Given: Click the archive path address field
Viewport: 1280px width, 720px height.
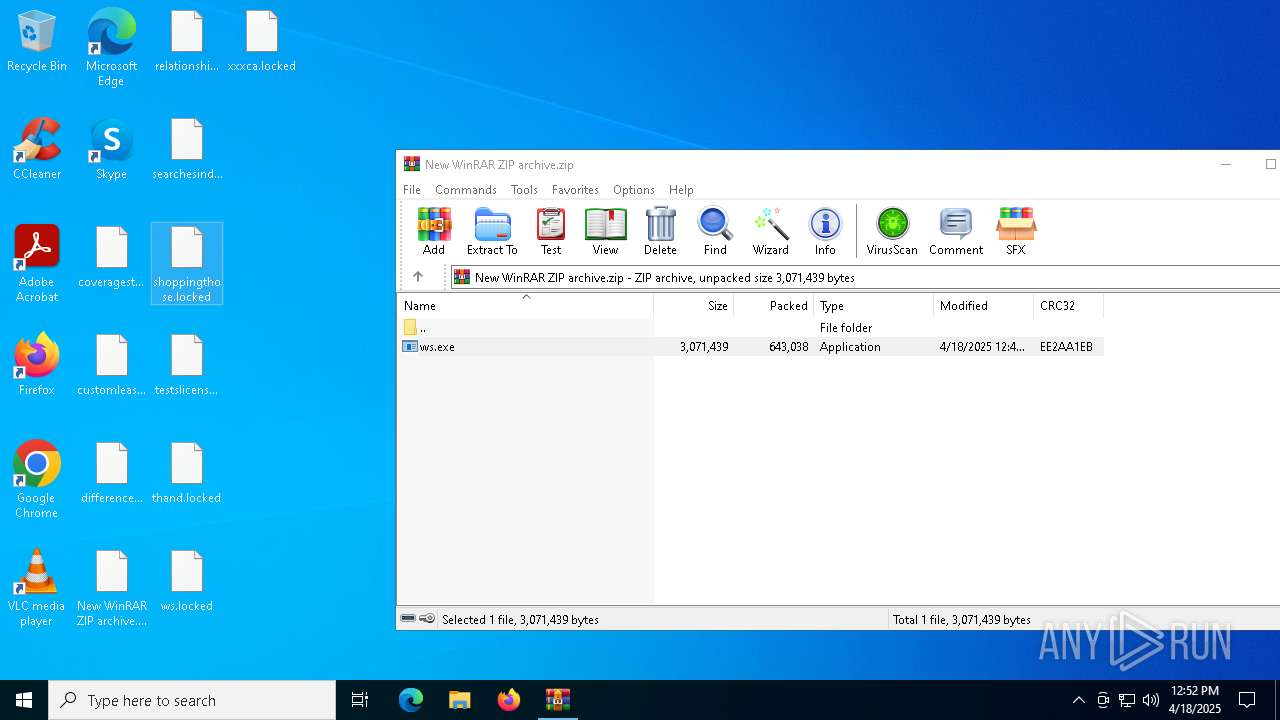Looking at the screenshot, I should 866,277.
